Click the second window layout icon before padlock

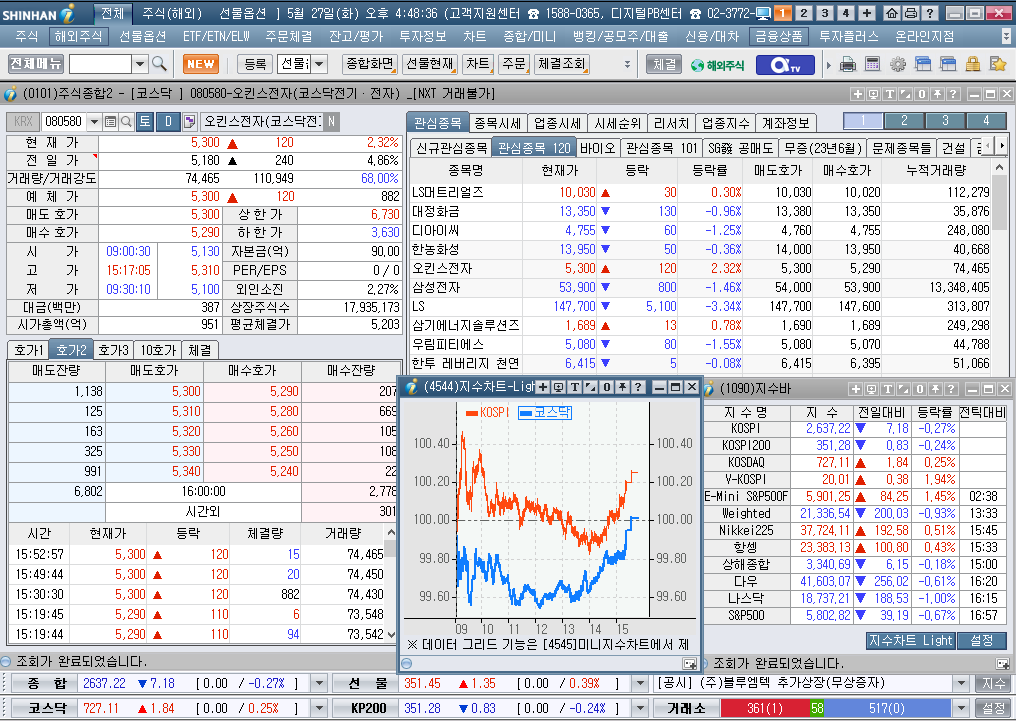click(x=948, y=64)
